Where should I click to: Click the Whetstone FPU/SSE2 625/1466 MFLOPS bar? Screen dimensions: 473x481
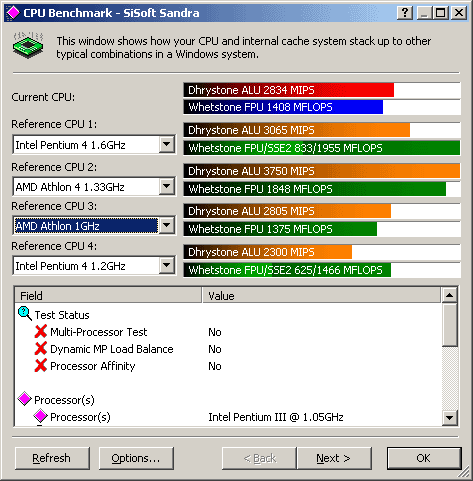click(287, 270)
